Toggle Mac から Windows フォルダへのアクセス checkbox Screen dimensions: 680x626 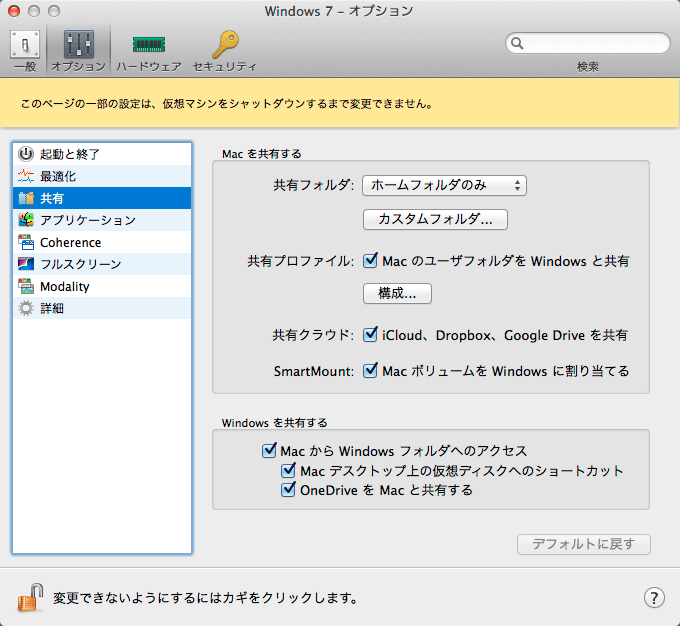point(269,450)
